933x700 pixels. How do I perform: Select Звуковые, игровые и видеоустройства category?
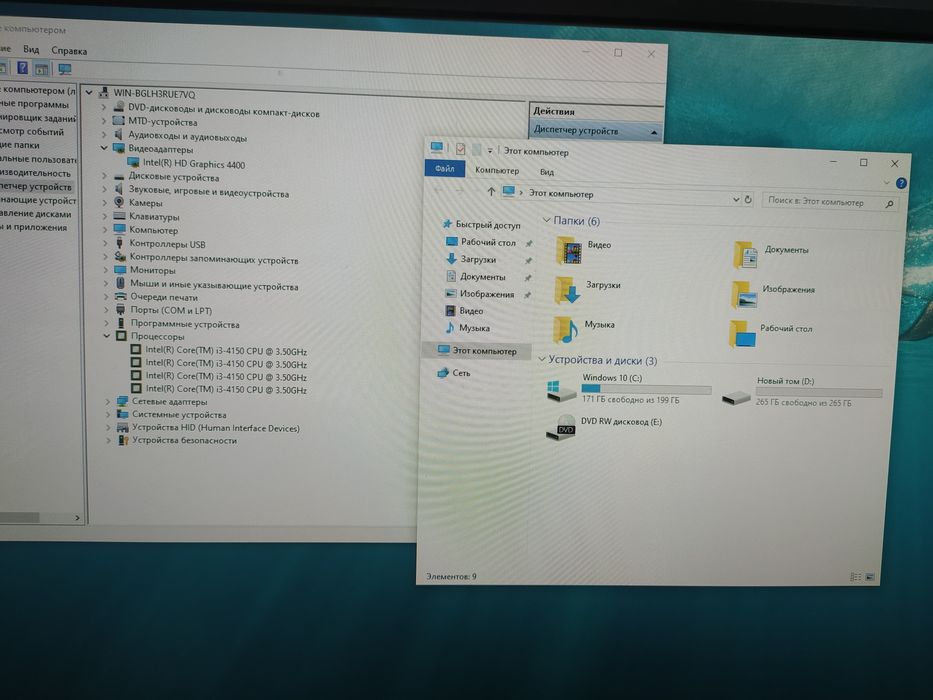(x=201, y=191)
